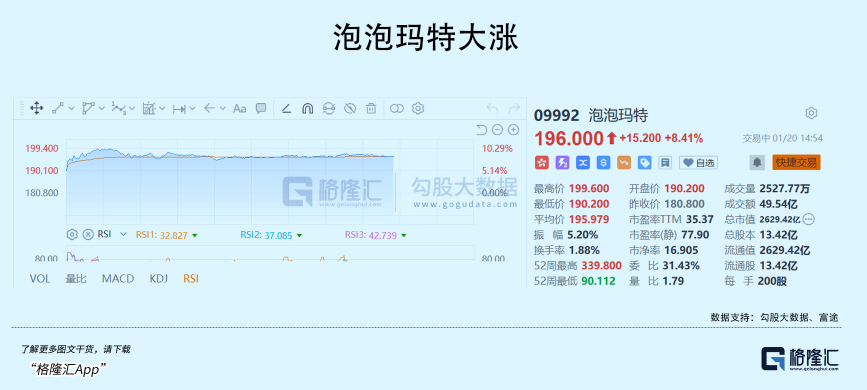Viewport: 867px width, 390px height.
Task: Hide all drawings with crossed-eye icon
Action: pos(350,108)
